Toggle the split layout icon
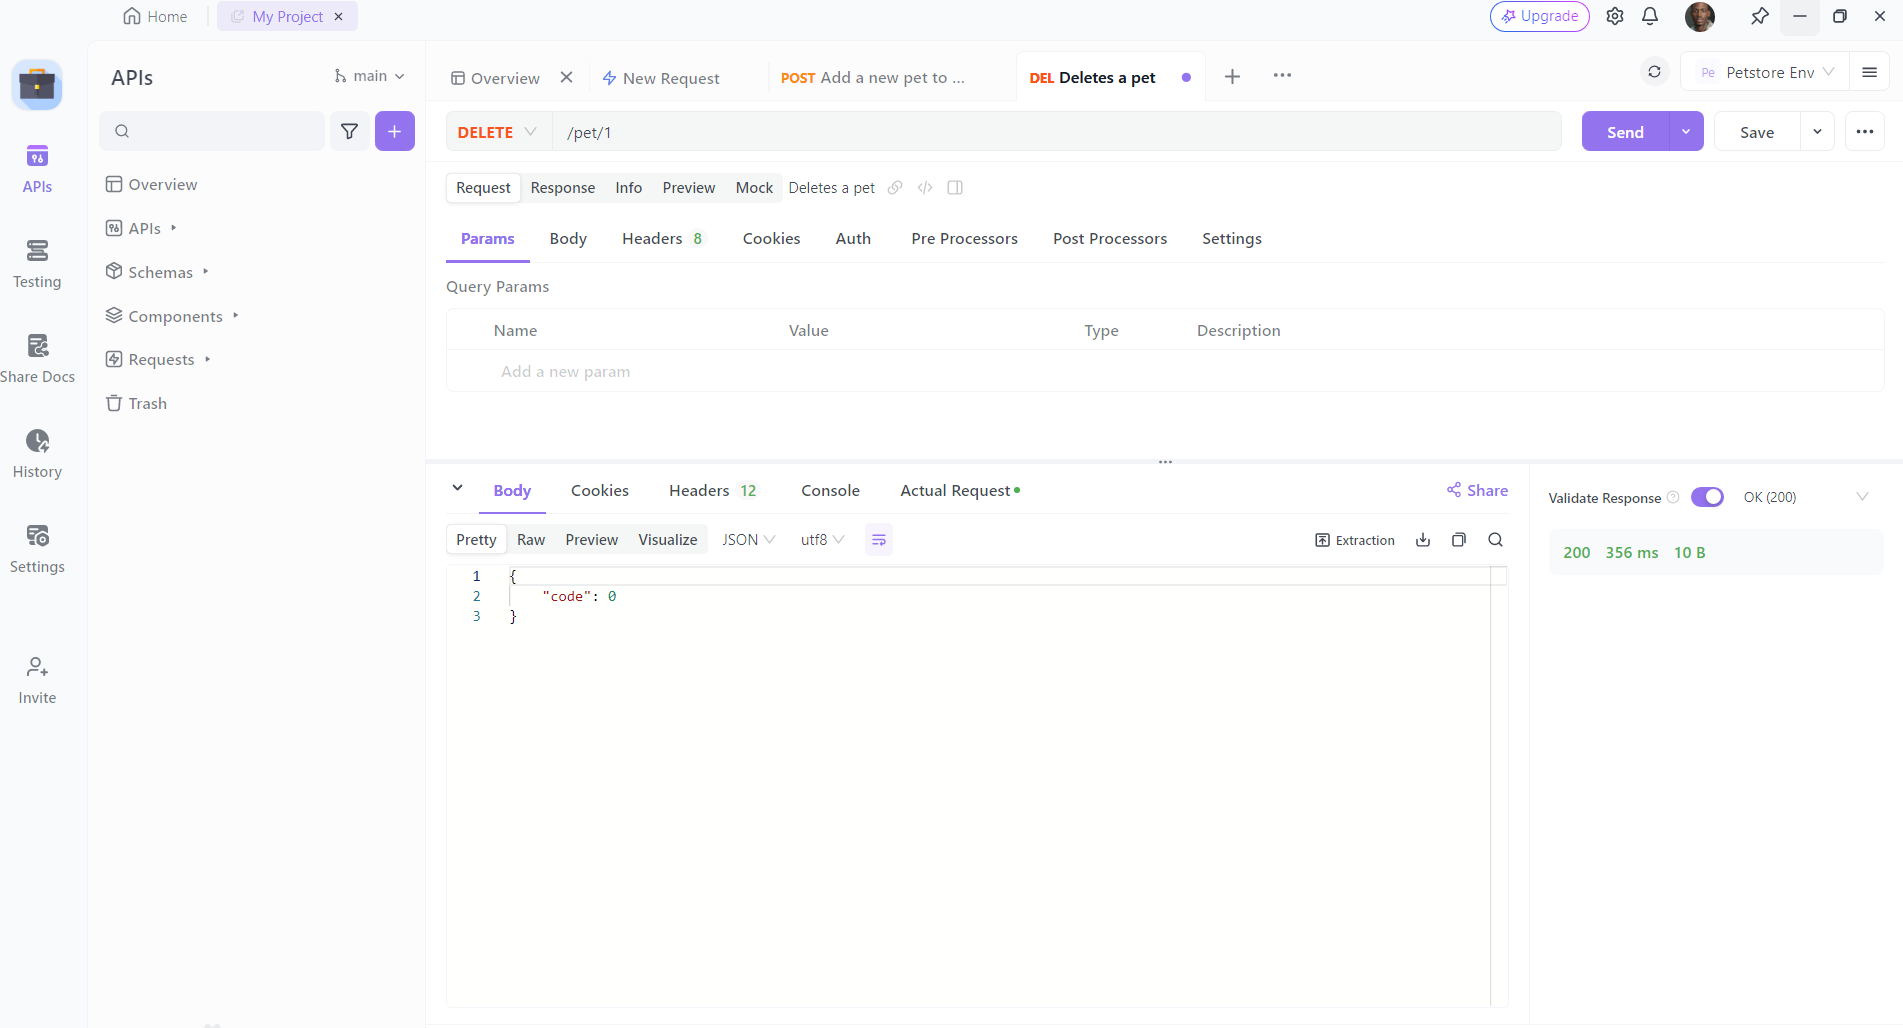The width and height of the screenshot is (1903, 1028). tap(955, 188)
